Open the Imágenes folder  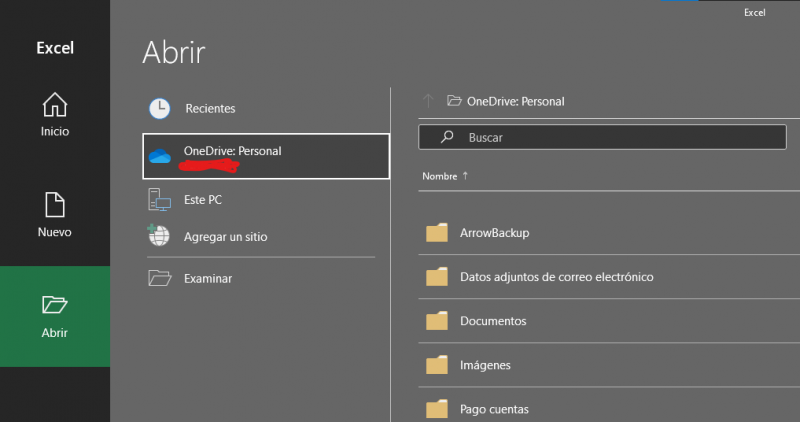pos(609,365)
